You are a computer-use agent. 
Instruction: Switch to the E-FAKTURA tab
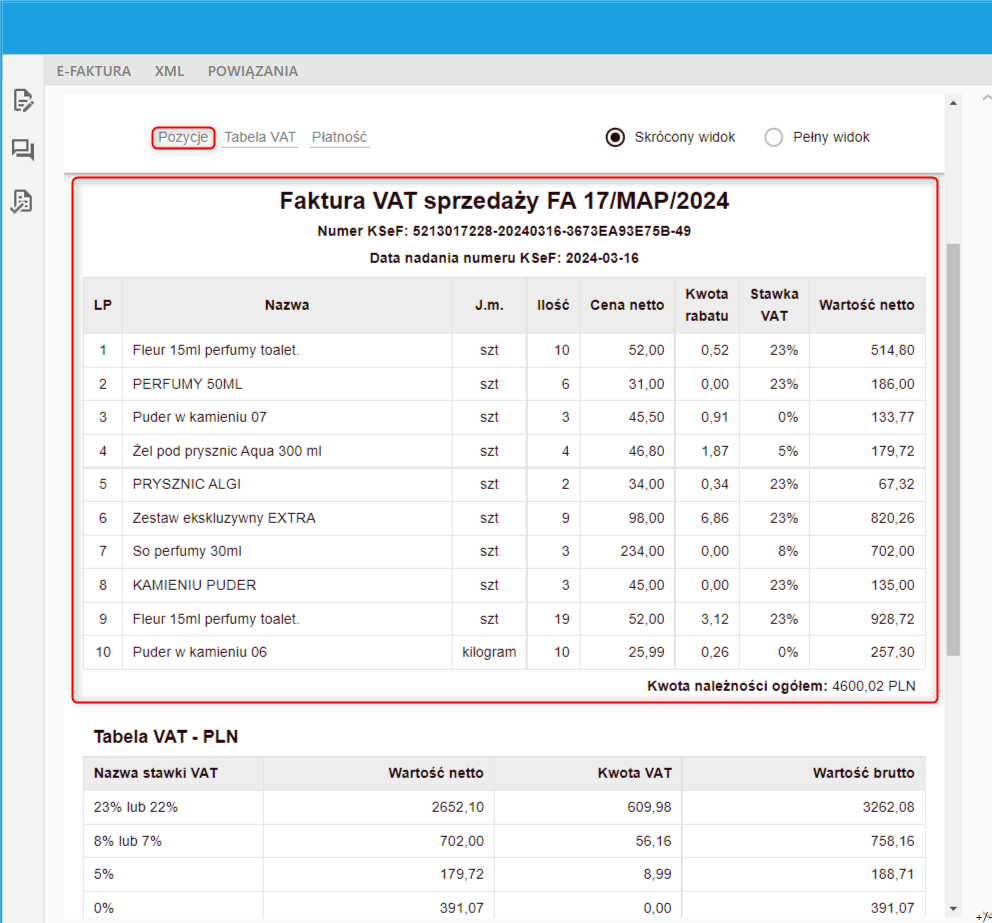click(94, 71)
